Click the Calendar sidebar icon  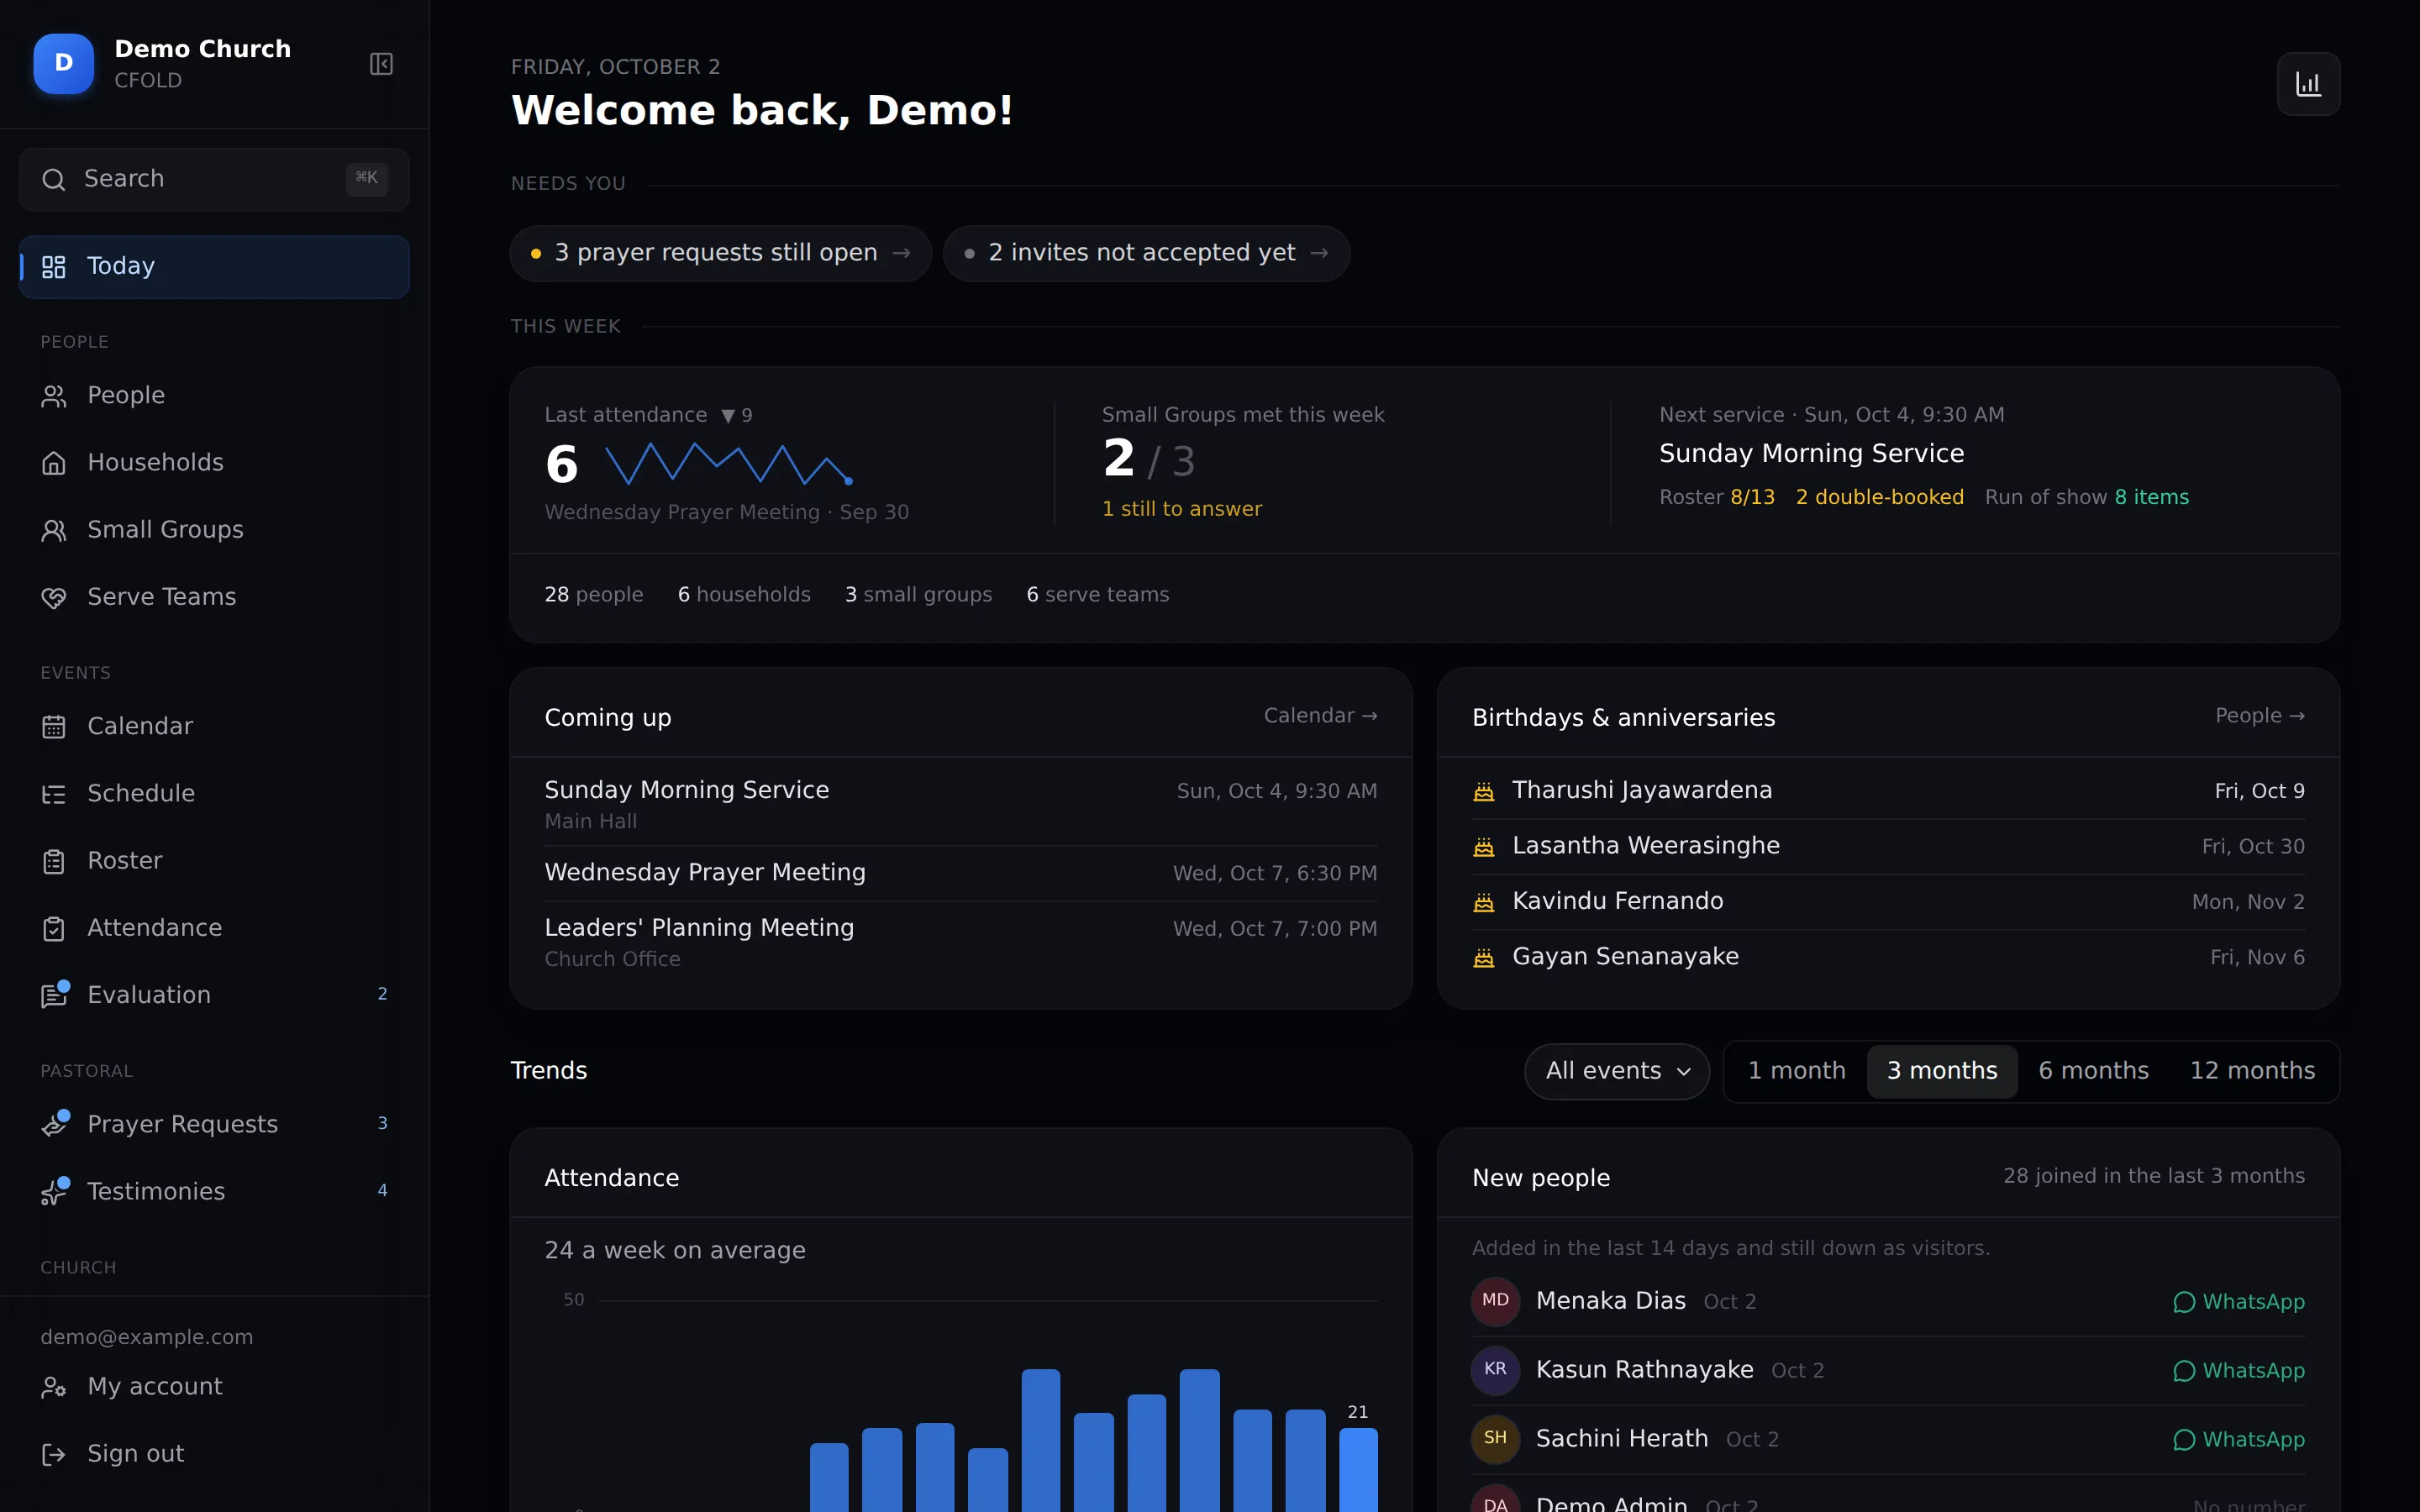(x=54, y=727)
